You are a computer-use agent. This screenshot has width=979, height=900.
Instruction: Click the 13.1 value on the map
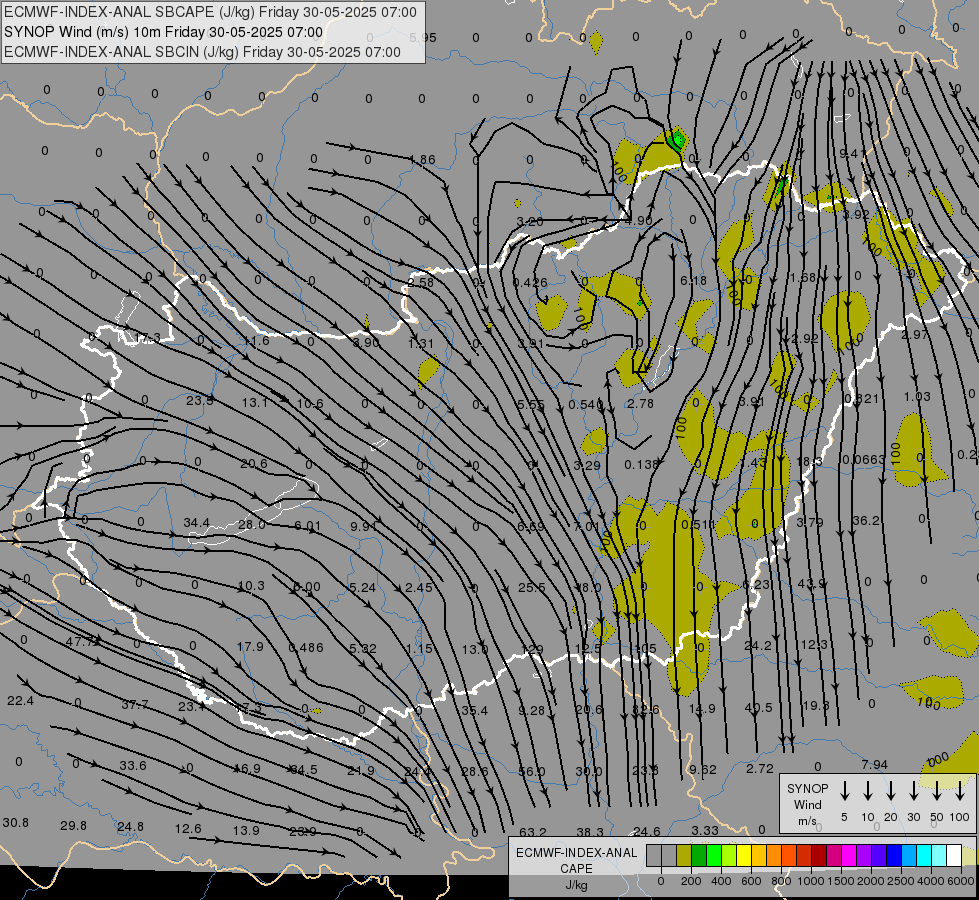(x=255, y=402)
